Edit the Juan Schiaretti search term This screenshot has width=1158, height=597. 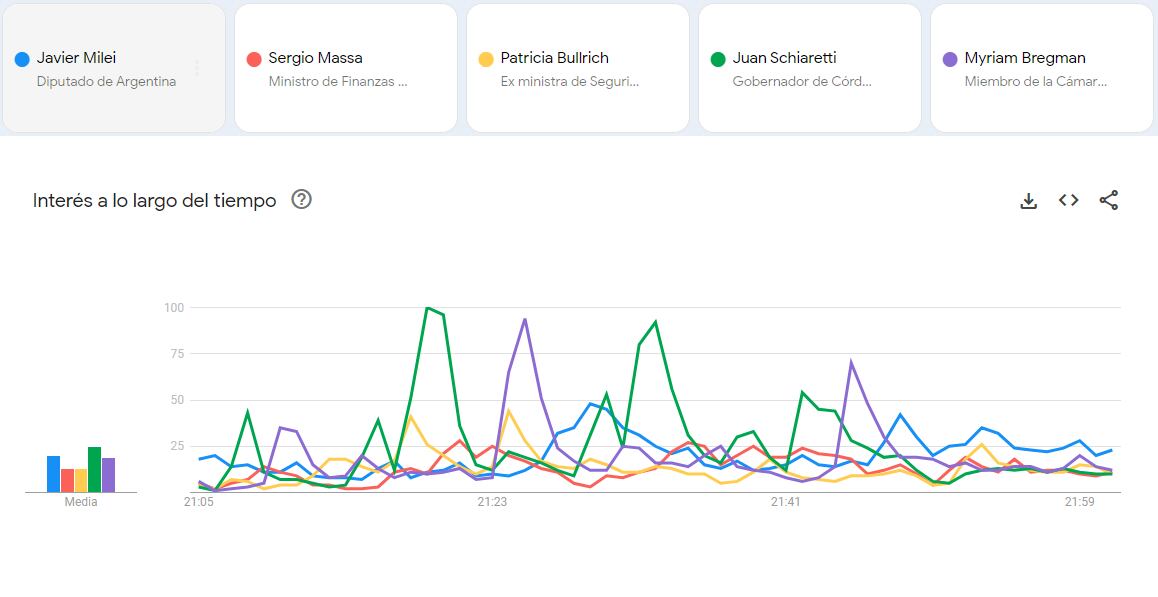[784, 58]
